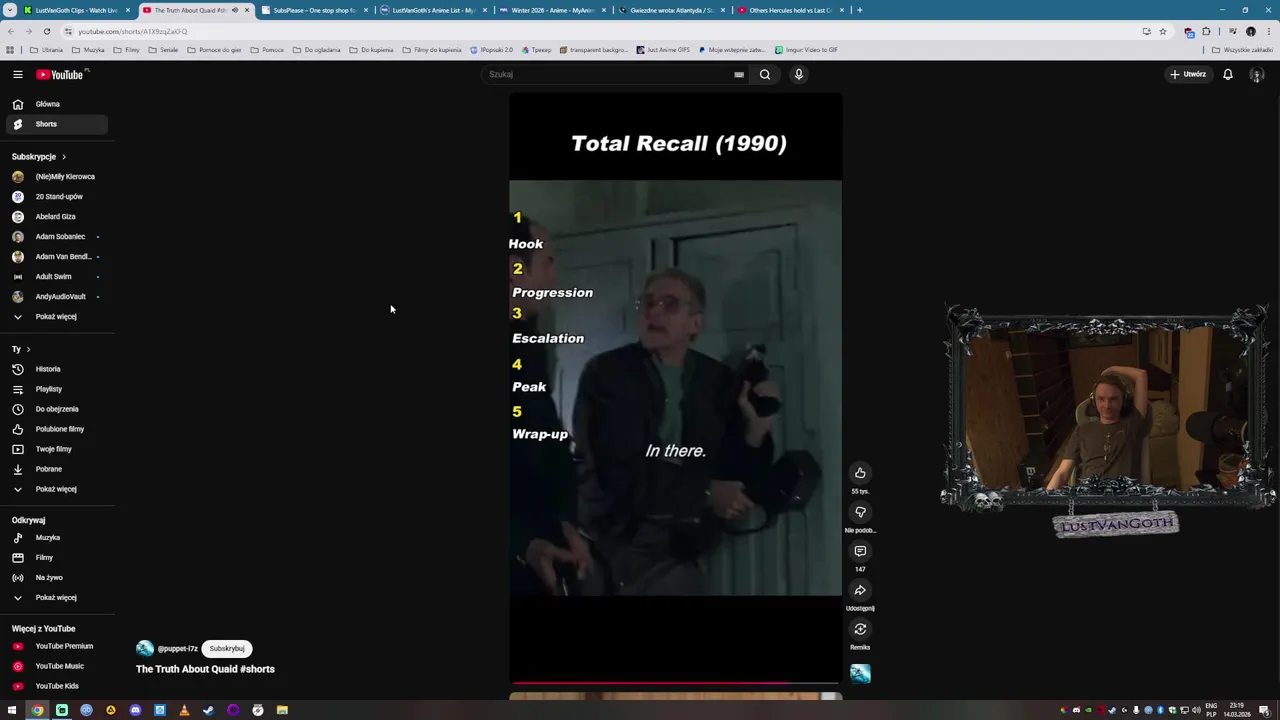Screen dimensions: 1280x720
Task: Open Polubione filmy
Action: [x=56, y=429]
